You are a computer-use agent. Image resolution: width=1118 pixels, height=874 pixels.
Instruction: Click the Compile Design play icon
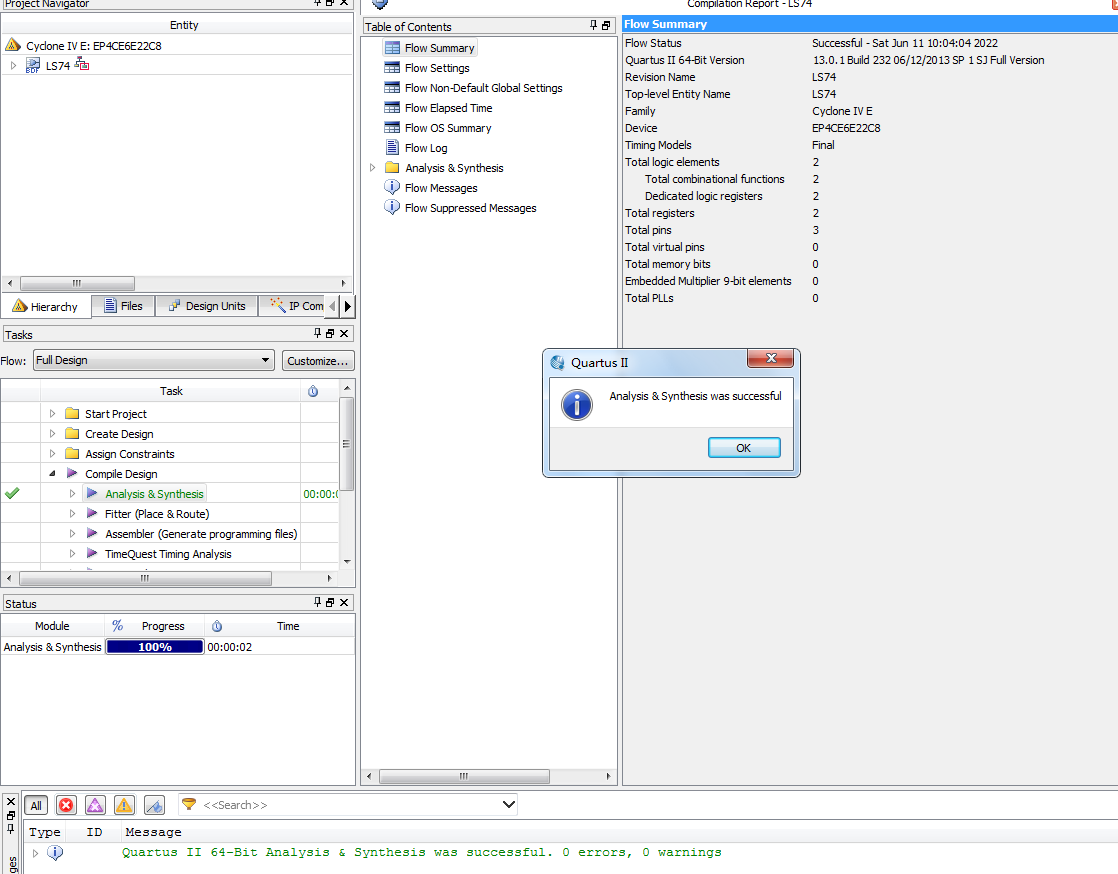pyautogui.click(x=72, y=473)
